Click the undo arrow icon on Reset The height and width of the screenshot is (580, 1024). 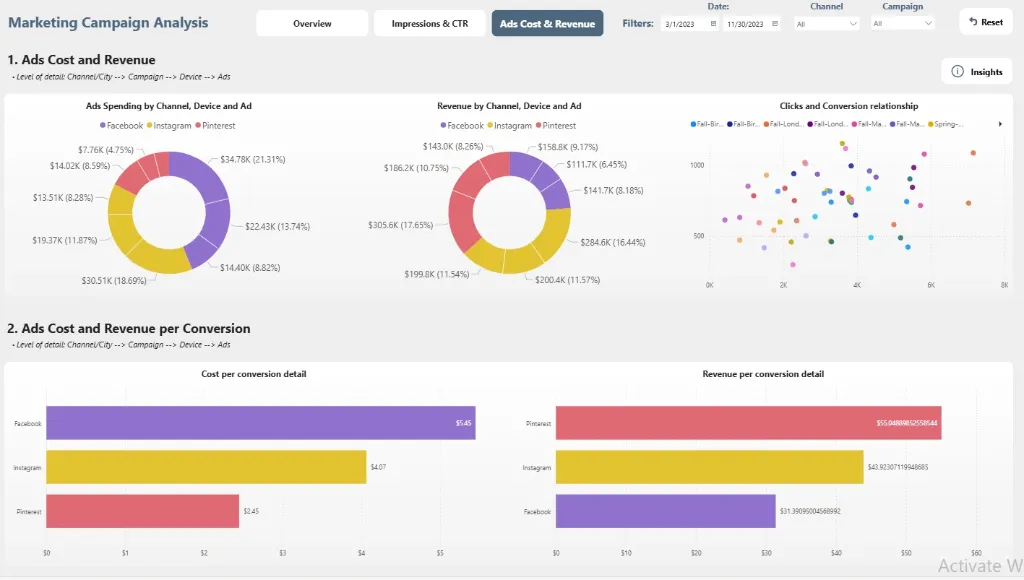[x=973, y=22]
